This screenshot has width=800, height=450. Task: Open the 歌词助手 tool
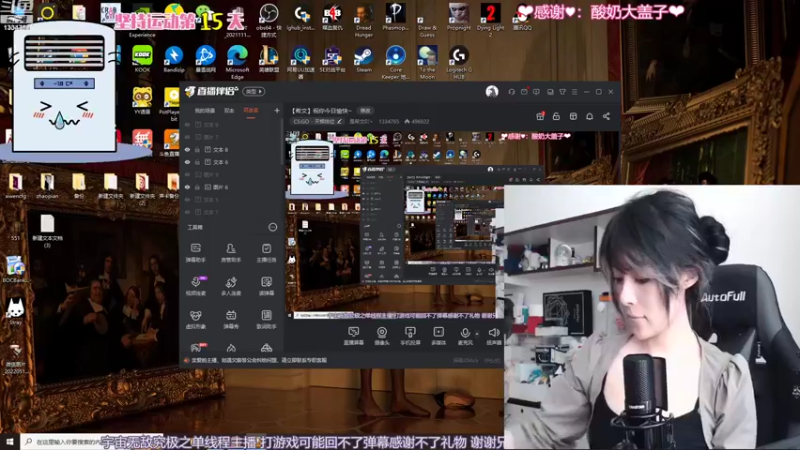[266, 319]
